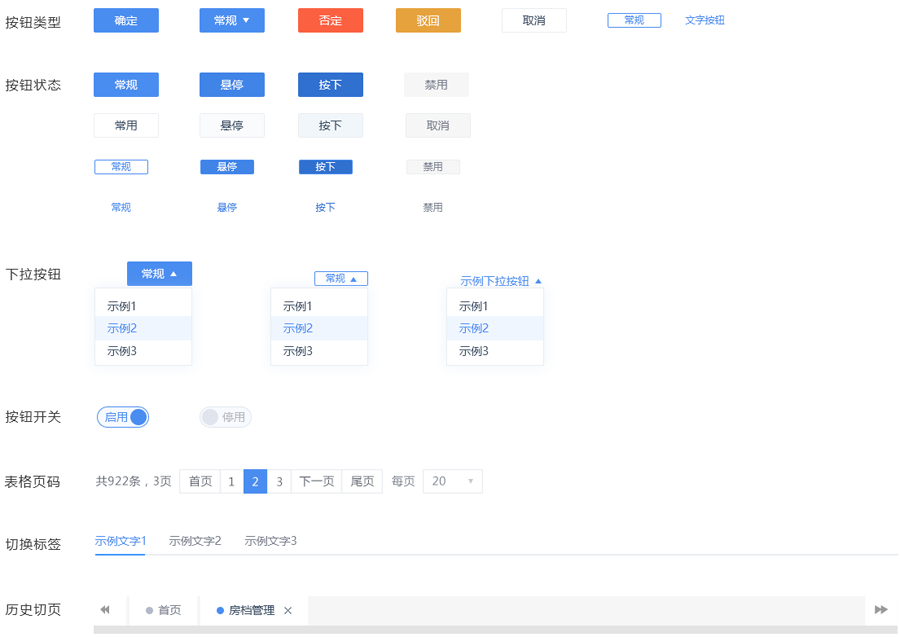Click the 确定 confirm button
The height and width of the screenshot is (637, 900).
125,20
